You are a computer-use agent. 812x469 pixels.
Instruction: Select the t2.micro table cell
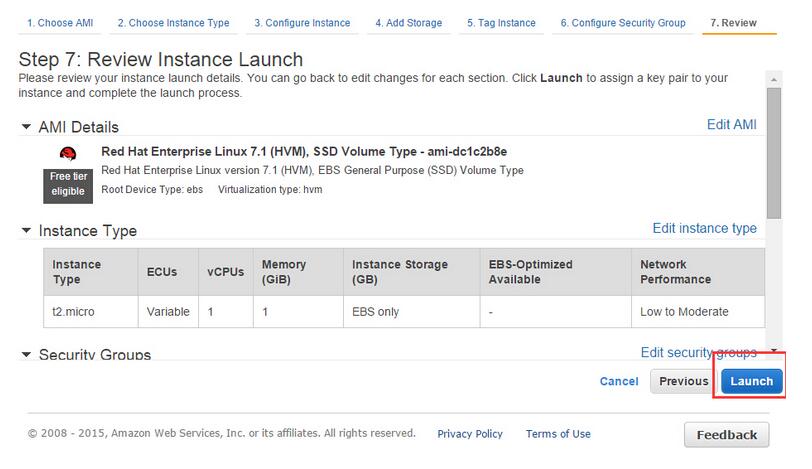91,312
